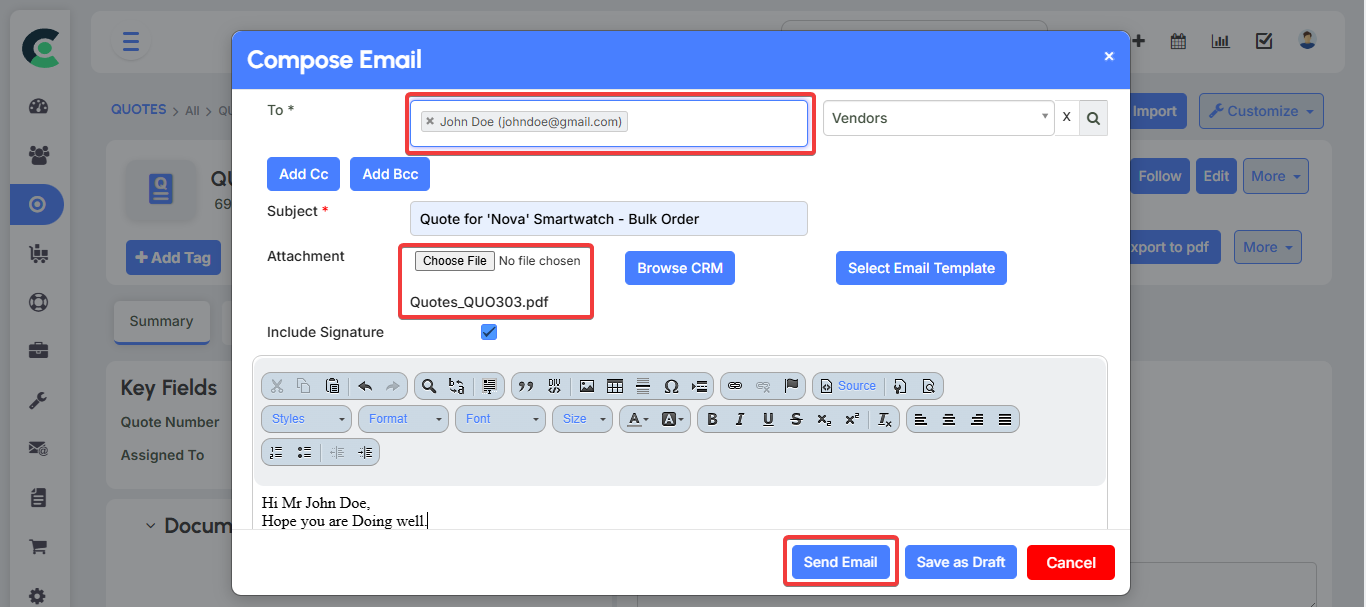The image size is (1366, 607).
Task: Click the Insert Image icon
Action: coord(587,386)
